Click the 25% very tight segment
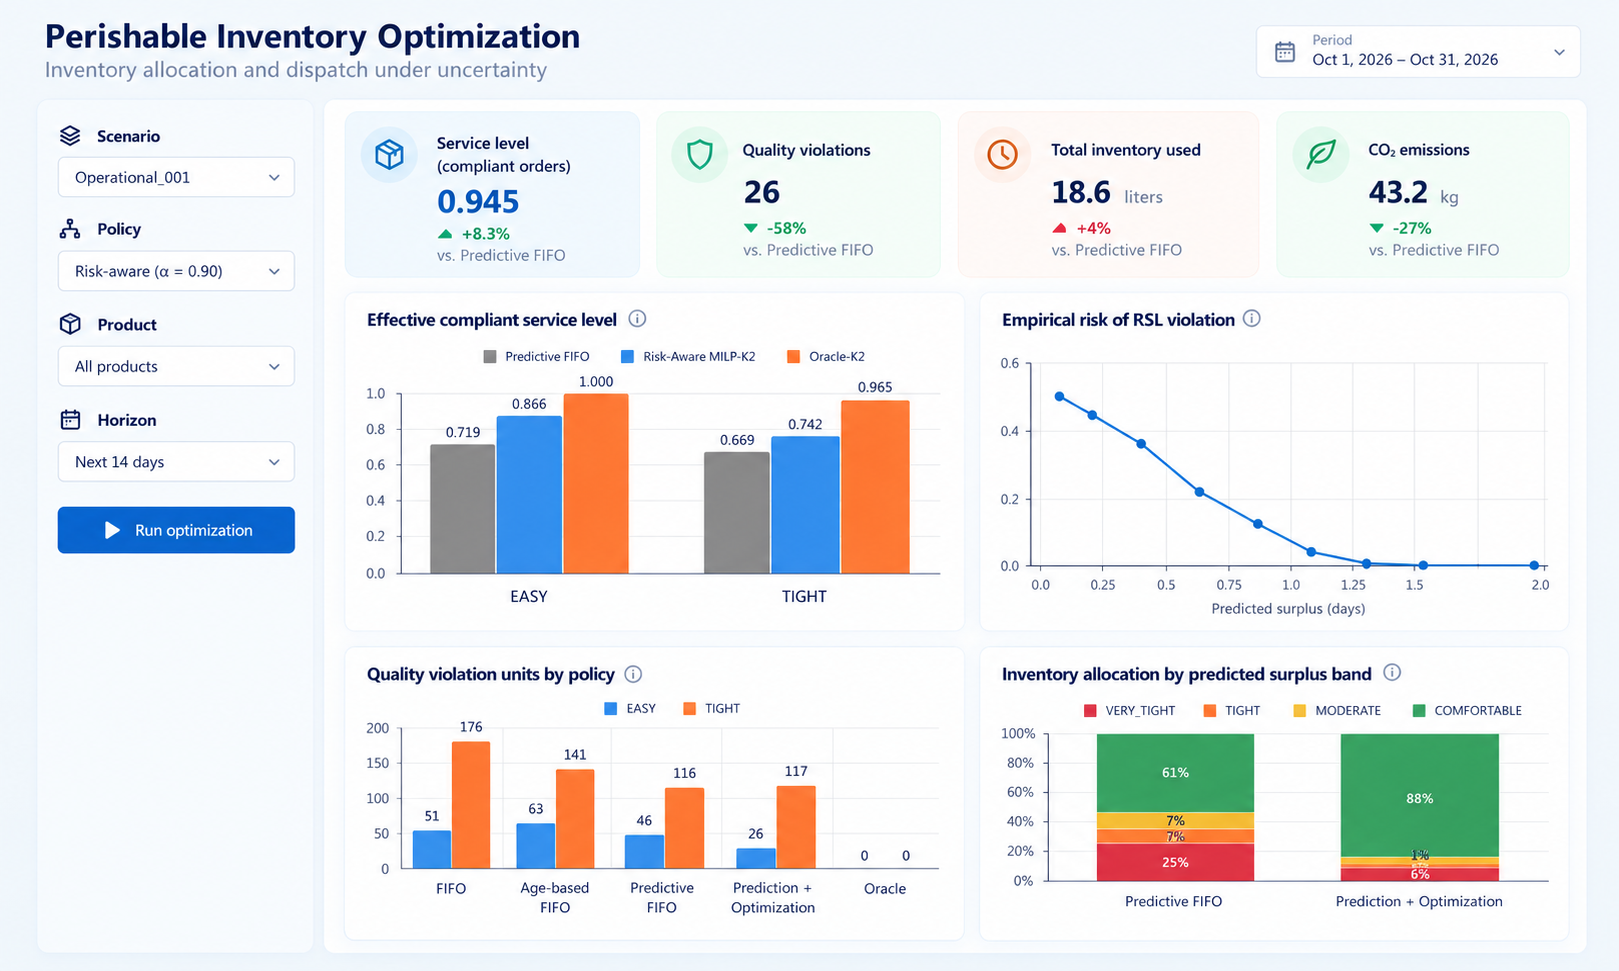1619x971 pixels. click(x=1175, y=862)
